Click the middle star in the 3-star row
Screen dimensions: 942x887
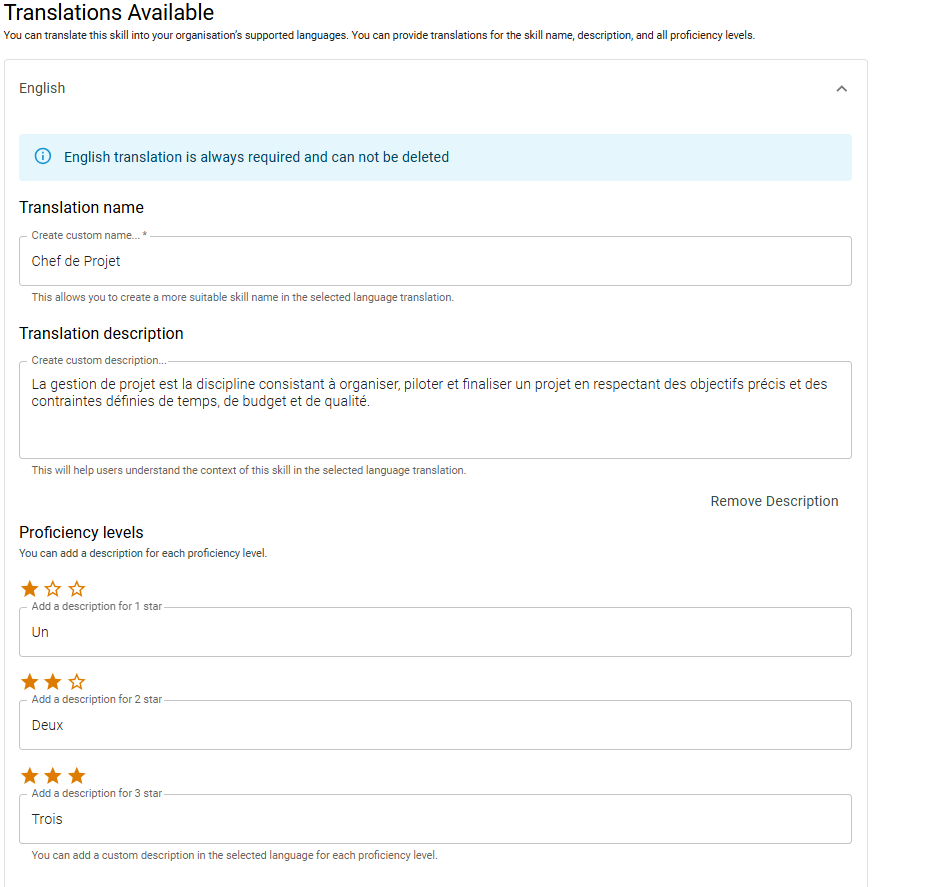pos(53,776)
